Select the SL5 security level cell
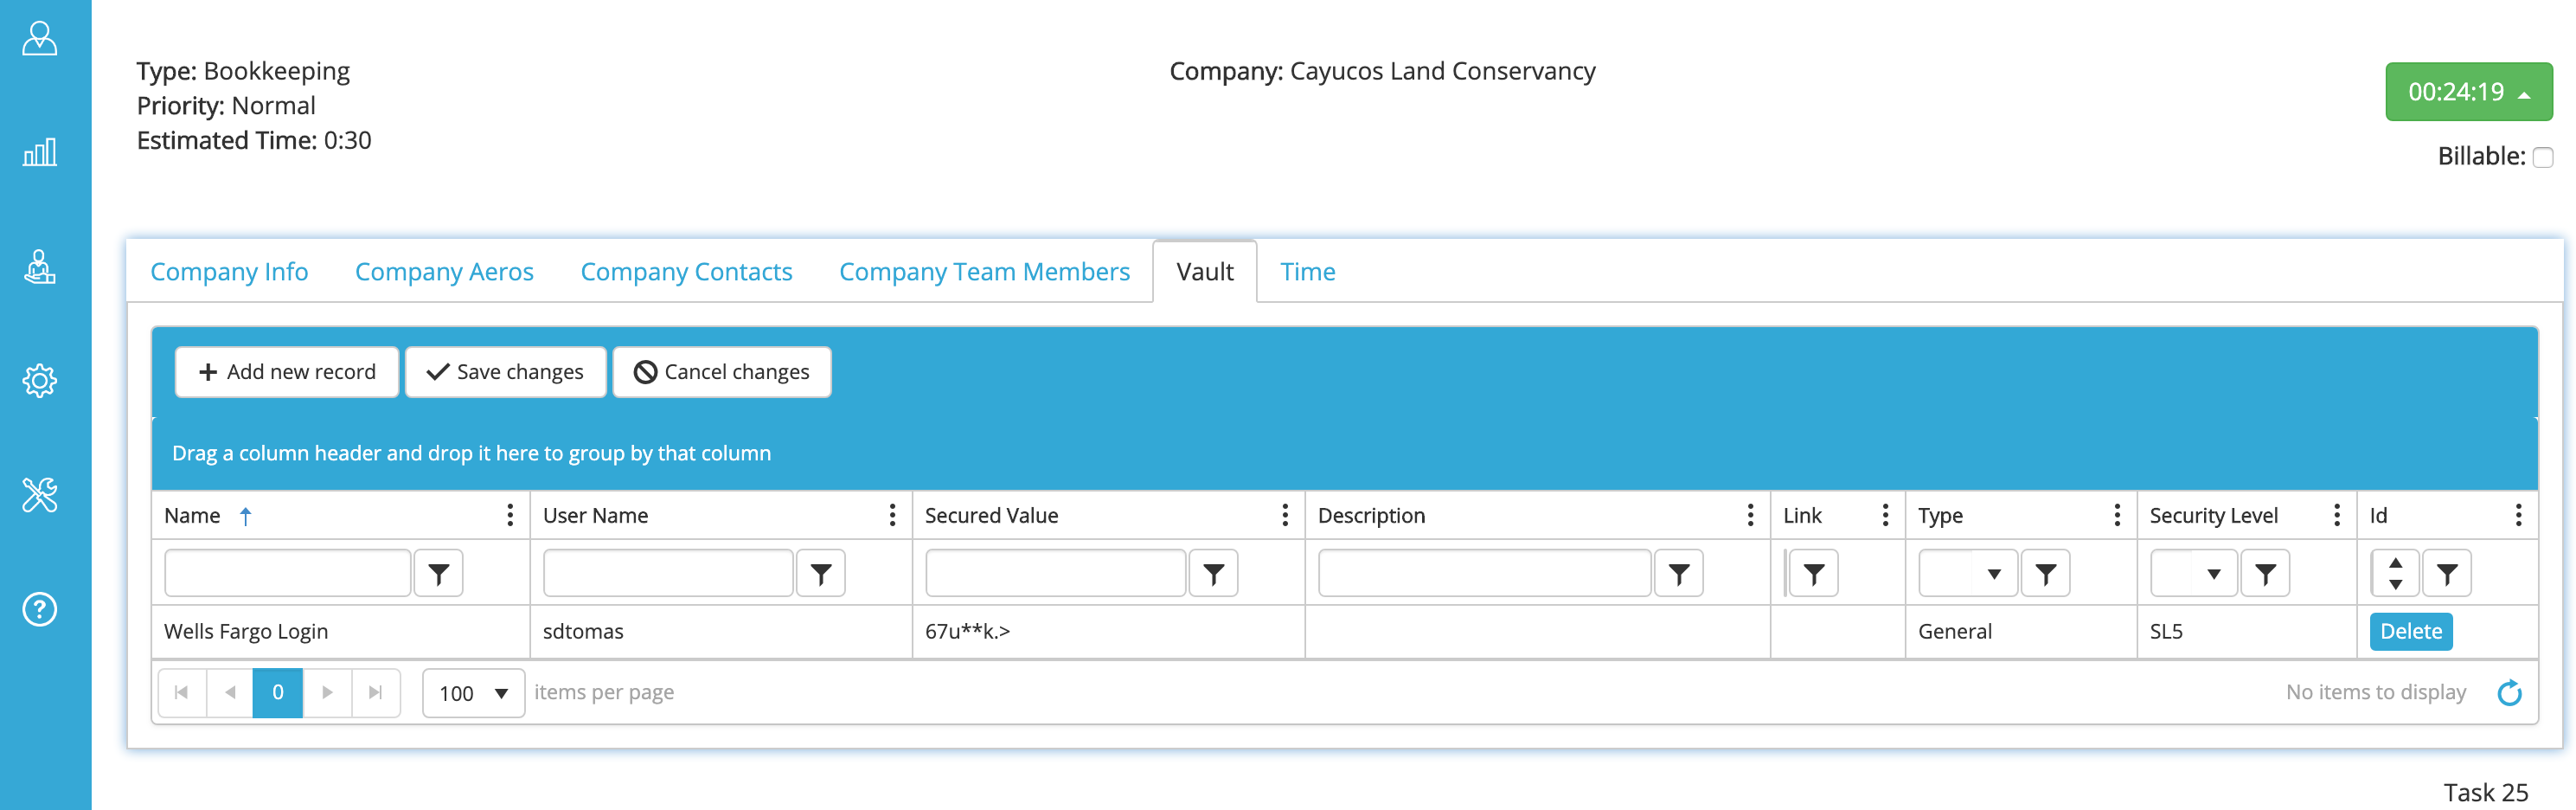 click(2247, 631)
